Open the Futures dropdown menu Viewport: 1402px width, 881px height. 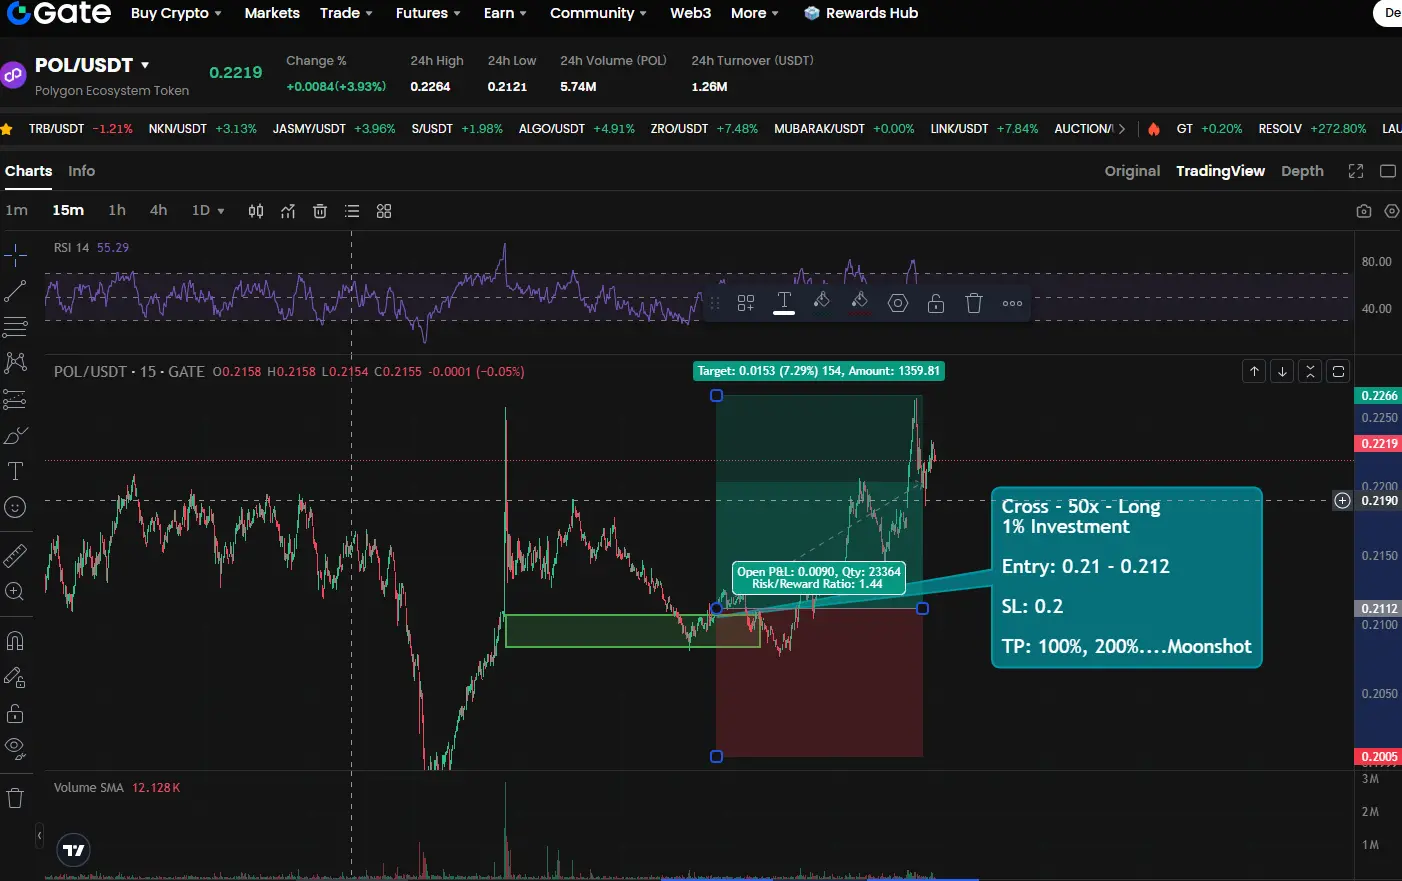[x=428, y=13]
